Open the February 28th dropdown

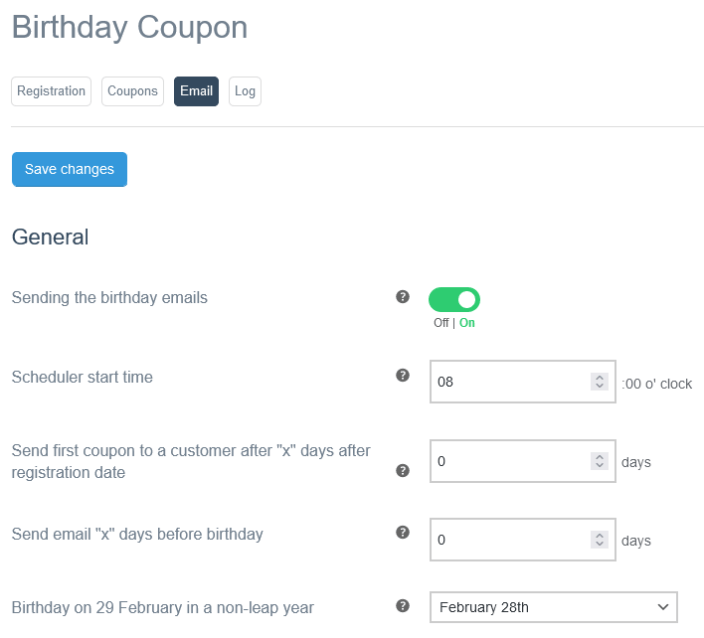coord(553,607)
